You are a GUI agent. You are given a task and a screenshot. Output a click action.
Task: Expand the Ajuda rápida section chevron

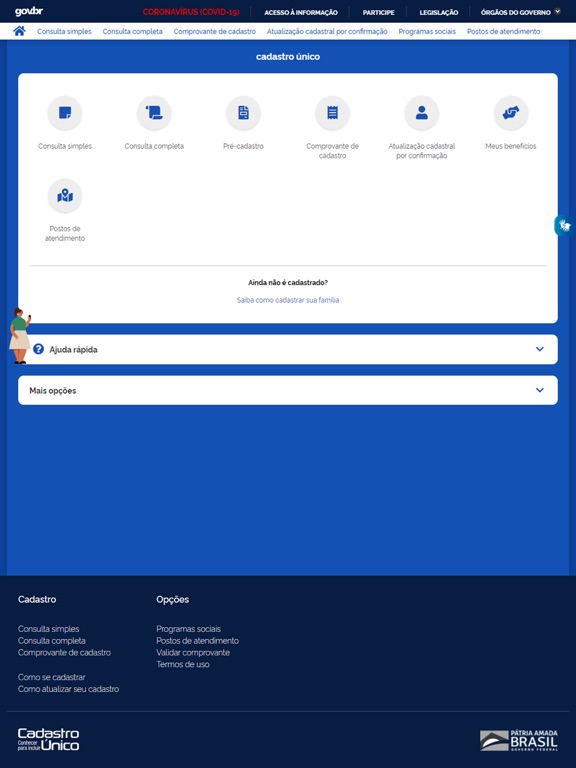coord(540,349)
